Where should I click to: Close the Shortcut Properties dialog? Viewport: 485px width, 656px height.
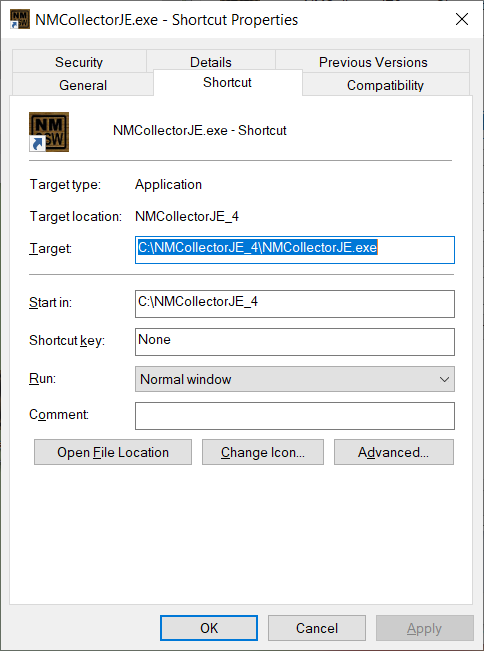pos(462,19)
